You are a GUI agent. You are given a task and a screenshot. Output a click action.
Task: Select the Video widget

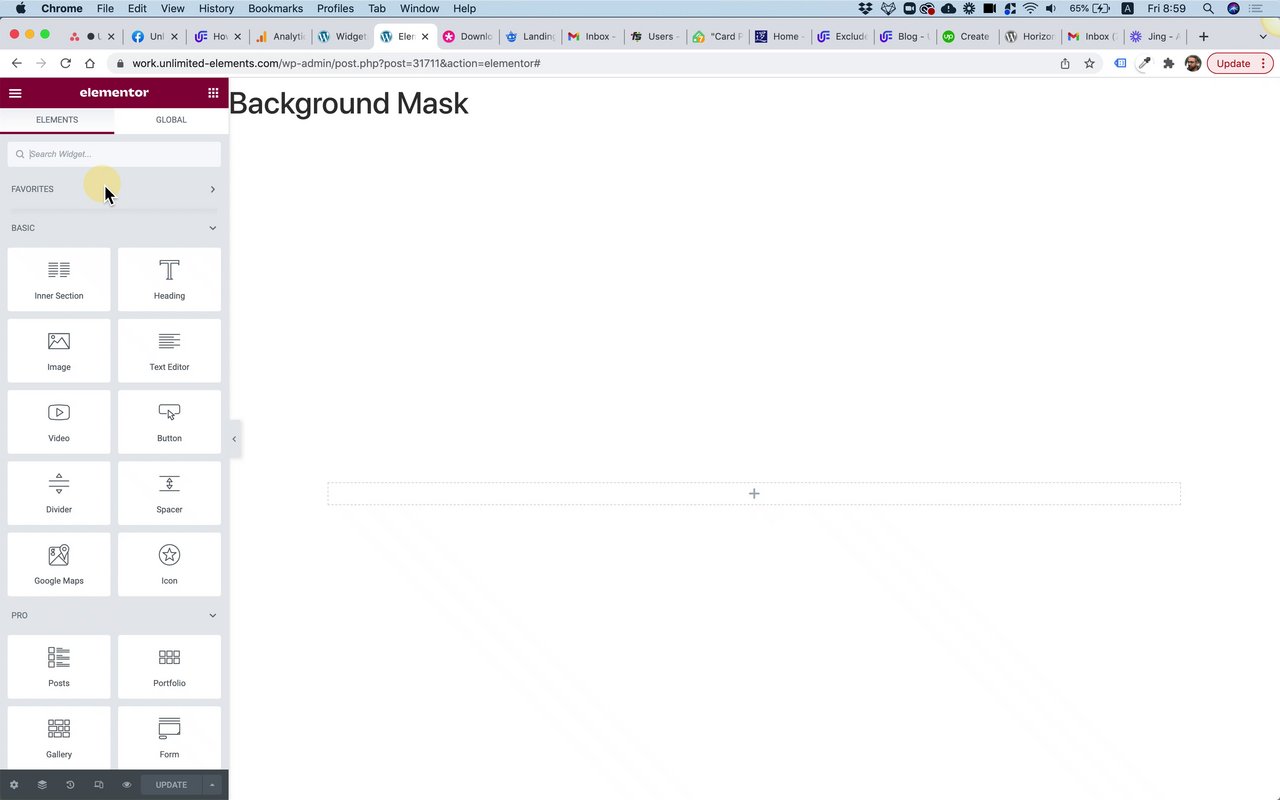pyautogui.click(x=59, y=422)
